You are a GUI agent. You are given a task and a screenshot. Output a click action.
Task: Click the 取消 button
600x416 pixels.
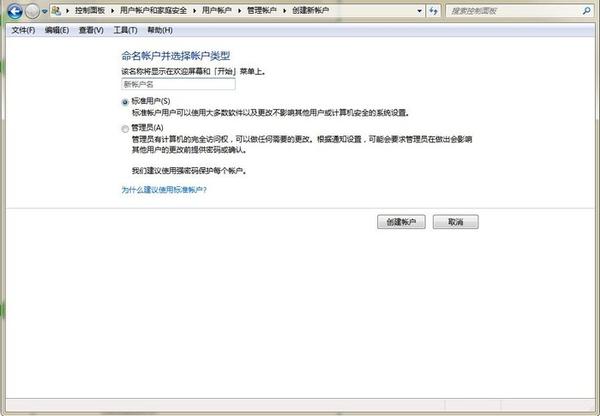tap(455, 222)
